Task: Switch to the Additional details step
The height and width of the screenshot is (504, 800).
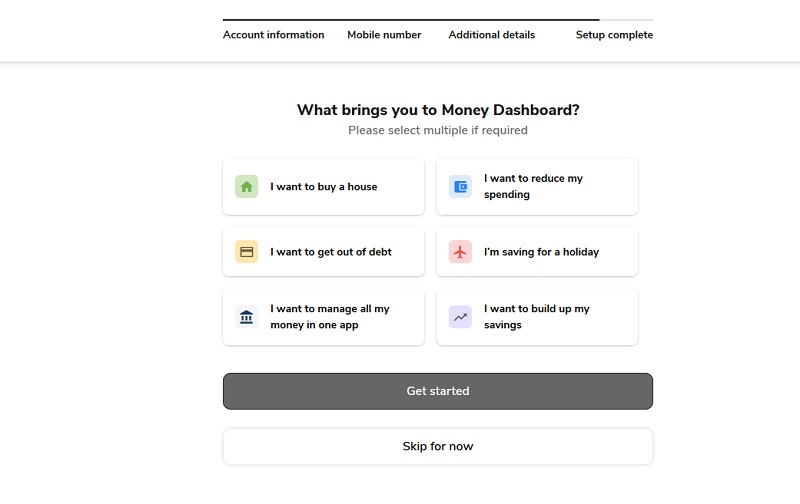Action: point(491,35)
